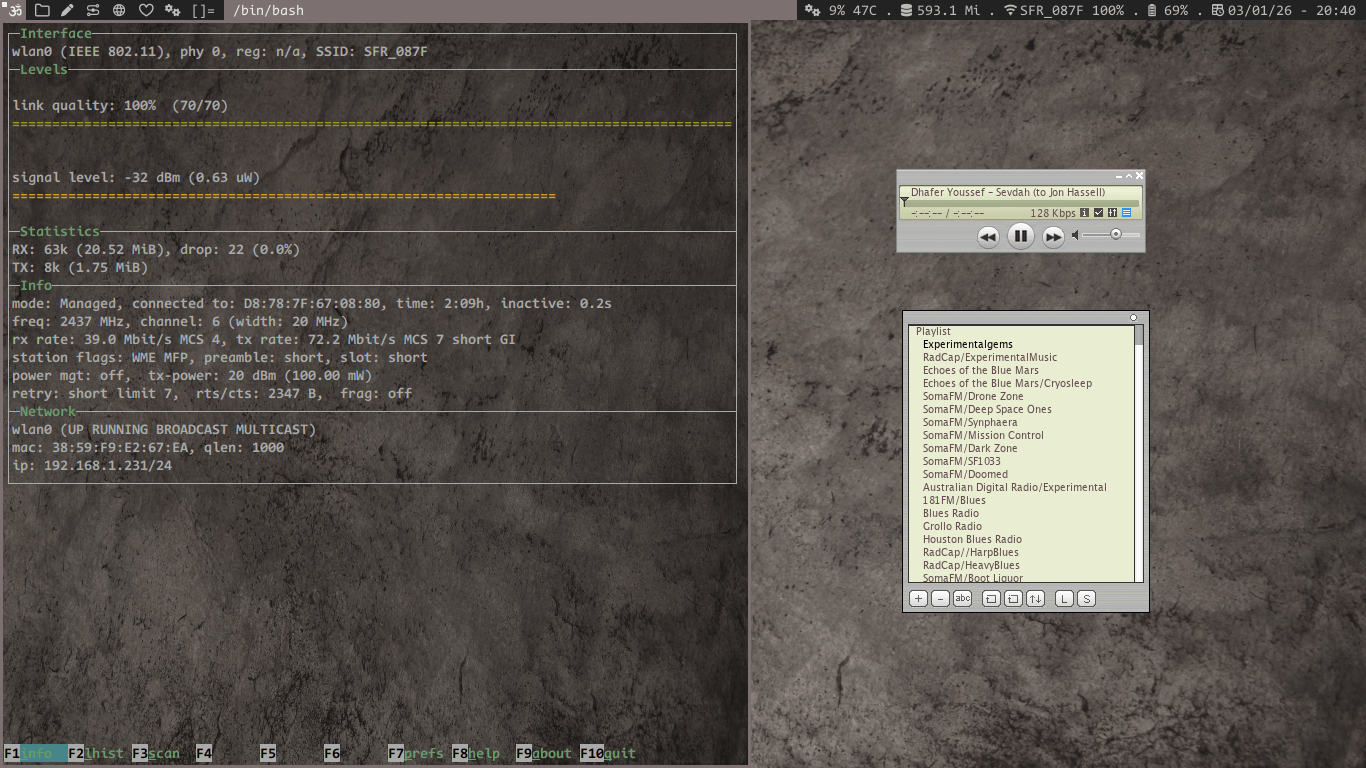Screen dimensions: 1366x768
Task: Pause playback in the audio player
Action: point(1020,236)
